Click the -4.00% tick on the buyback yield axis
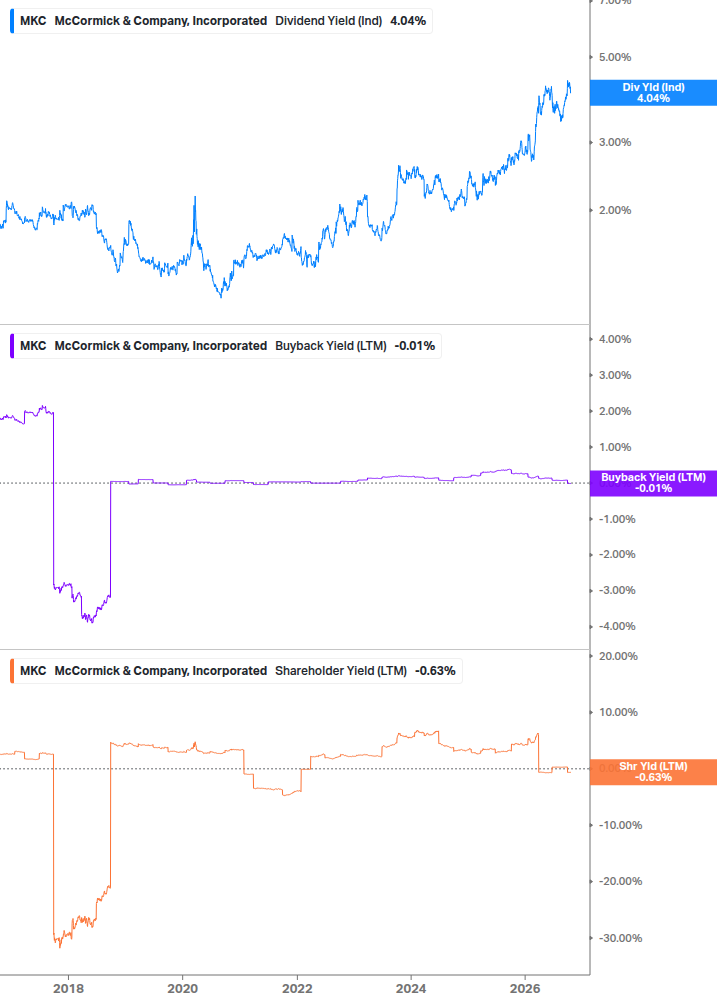The image size is (717, 1005). (x=617, y=627)
